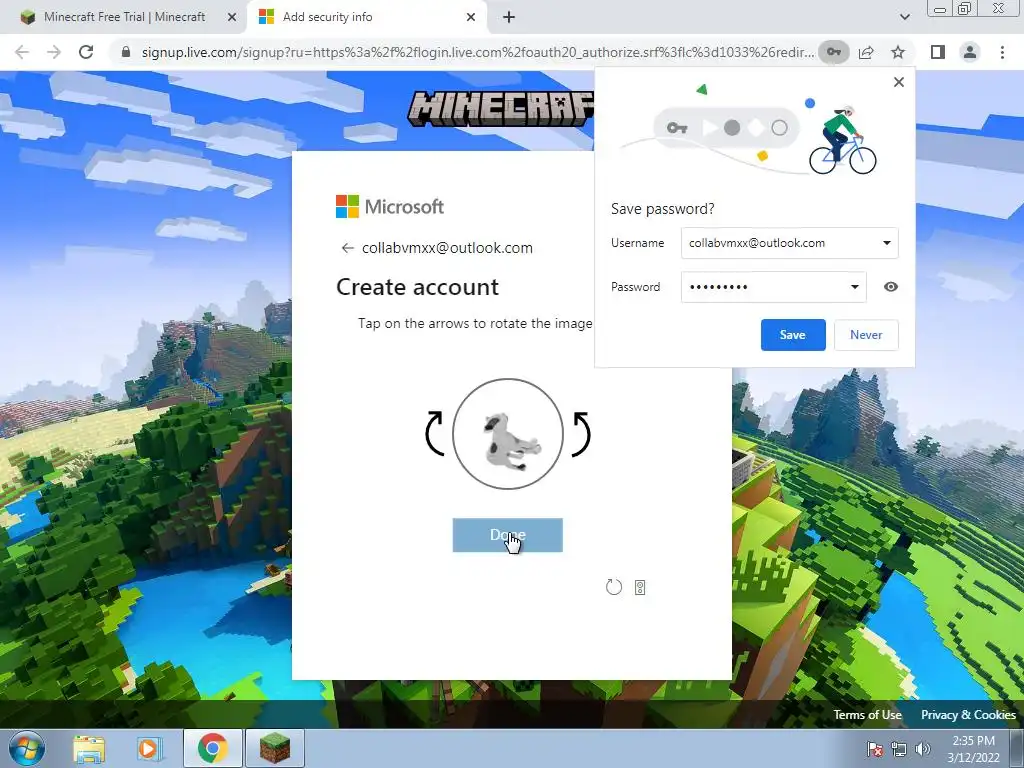
Task: Close the Minecraft Free Trial tab
Action: click(232, 17)
